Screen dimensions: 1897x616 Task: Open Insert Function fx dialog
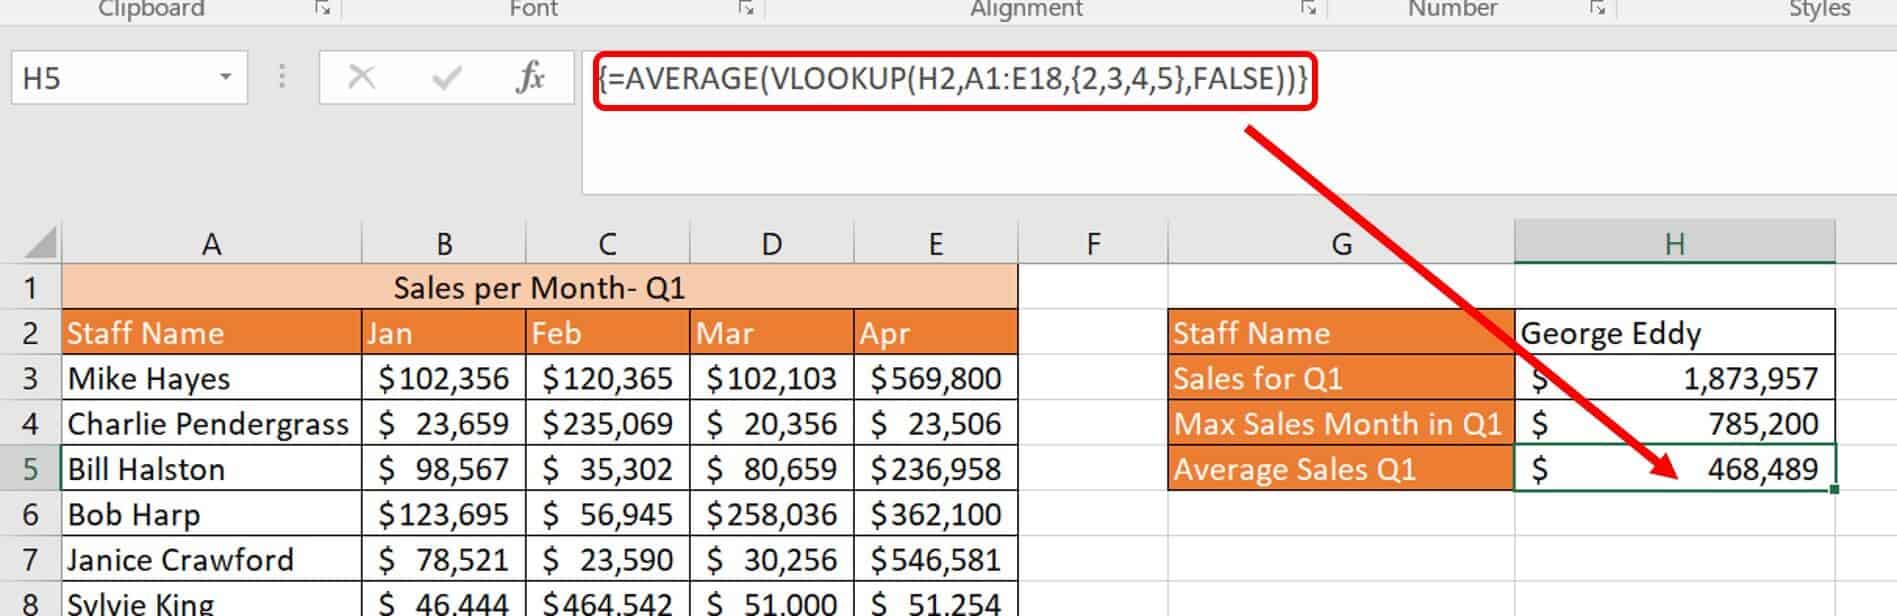[530, 77]
